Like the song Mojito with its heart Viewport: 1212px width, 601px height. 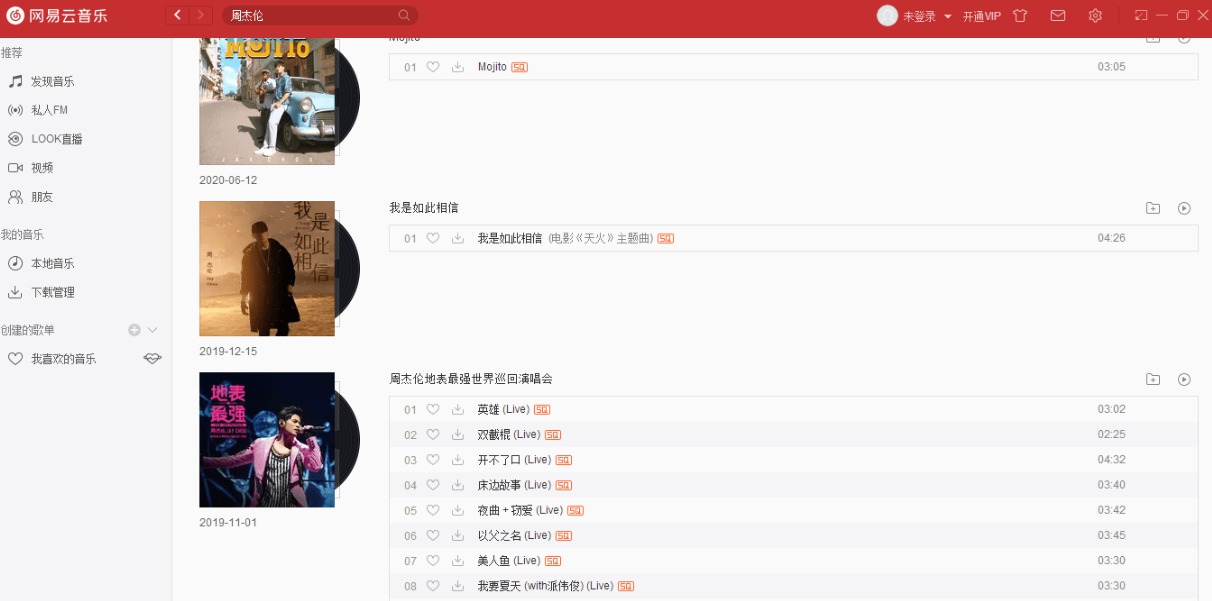(x=433, y=67)
